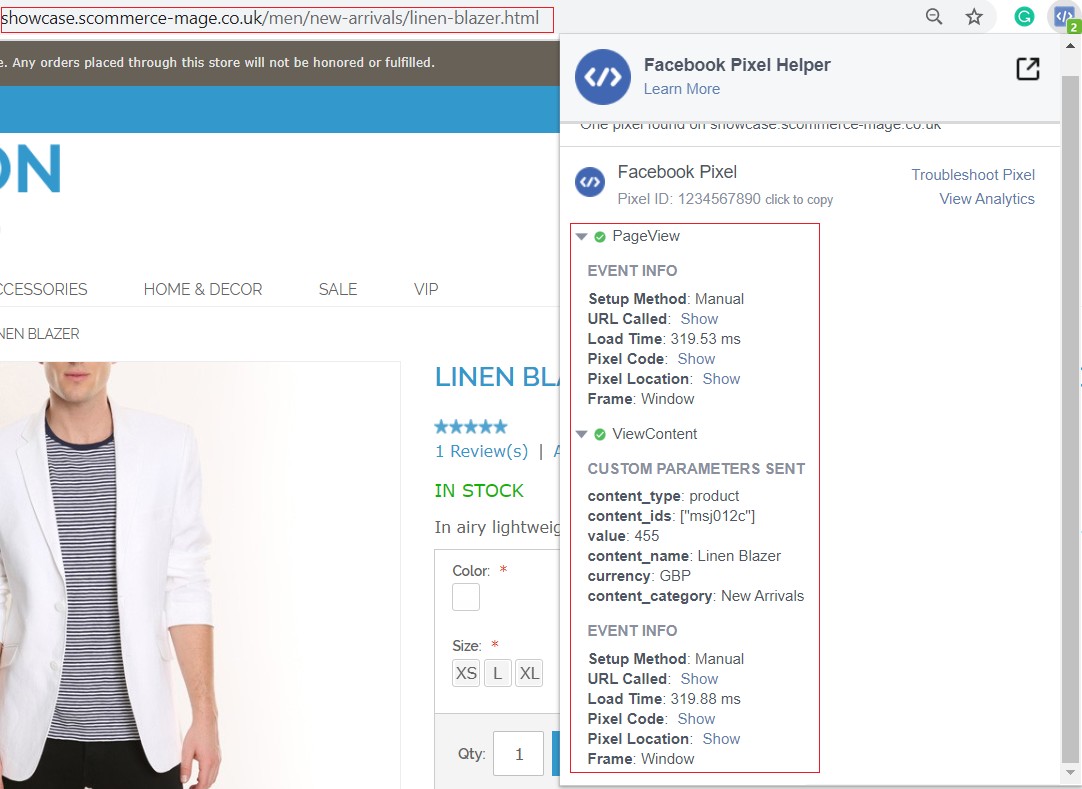Select size L option

[497, 673]
